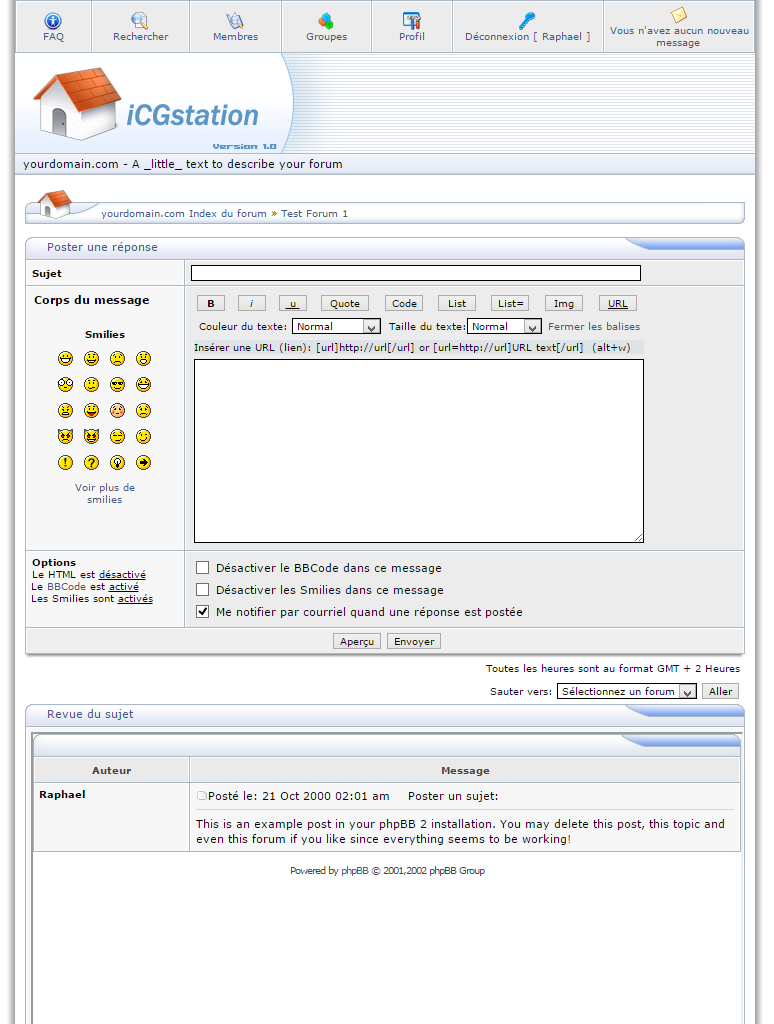Insert the blushing embarrassed smiley
This screenshot has height=1024, width=774.
(x=118, y=411)
